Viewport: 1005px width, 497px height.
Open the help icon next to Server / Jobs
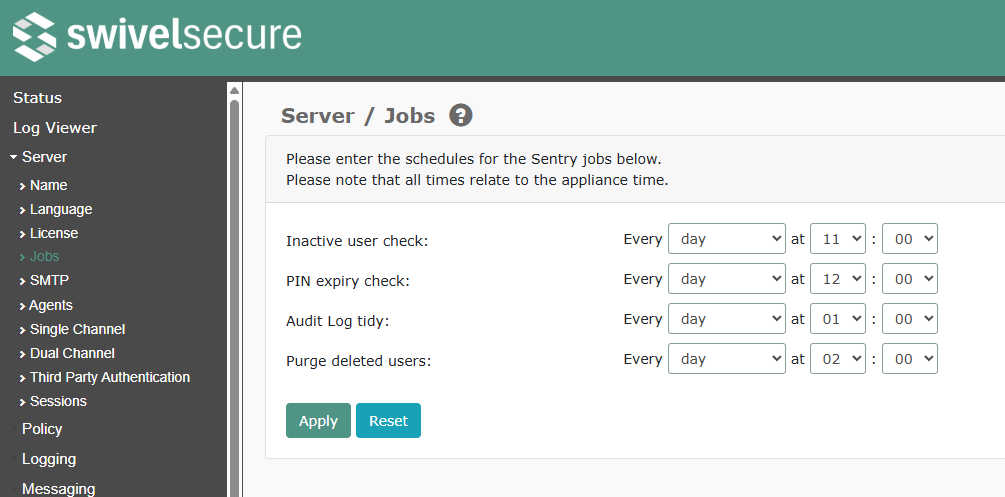[460, 115]
